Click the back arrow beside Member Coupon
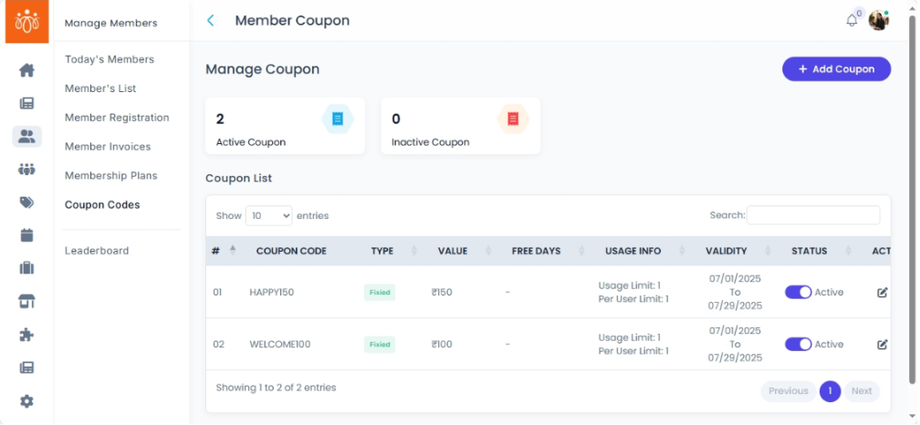Screen dimensions: 920x425 pyautogui.click(x=210, y=20)
